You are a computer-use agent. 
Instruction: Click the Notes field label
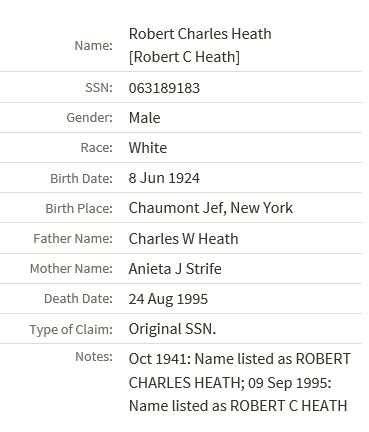click(94, 357)
